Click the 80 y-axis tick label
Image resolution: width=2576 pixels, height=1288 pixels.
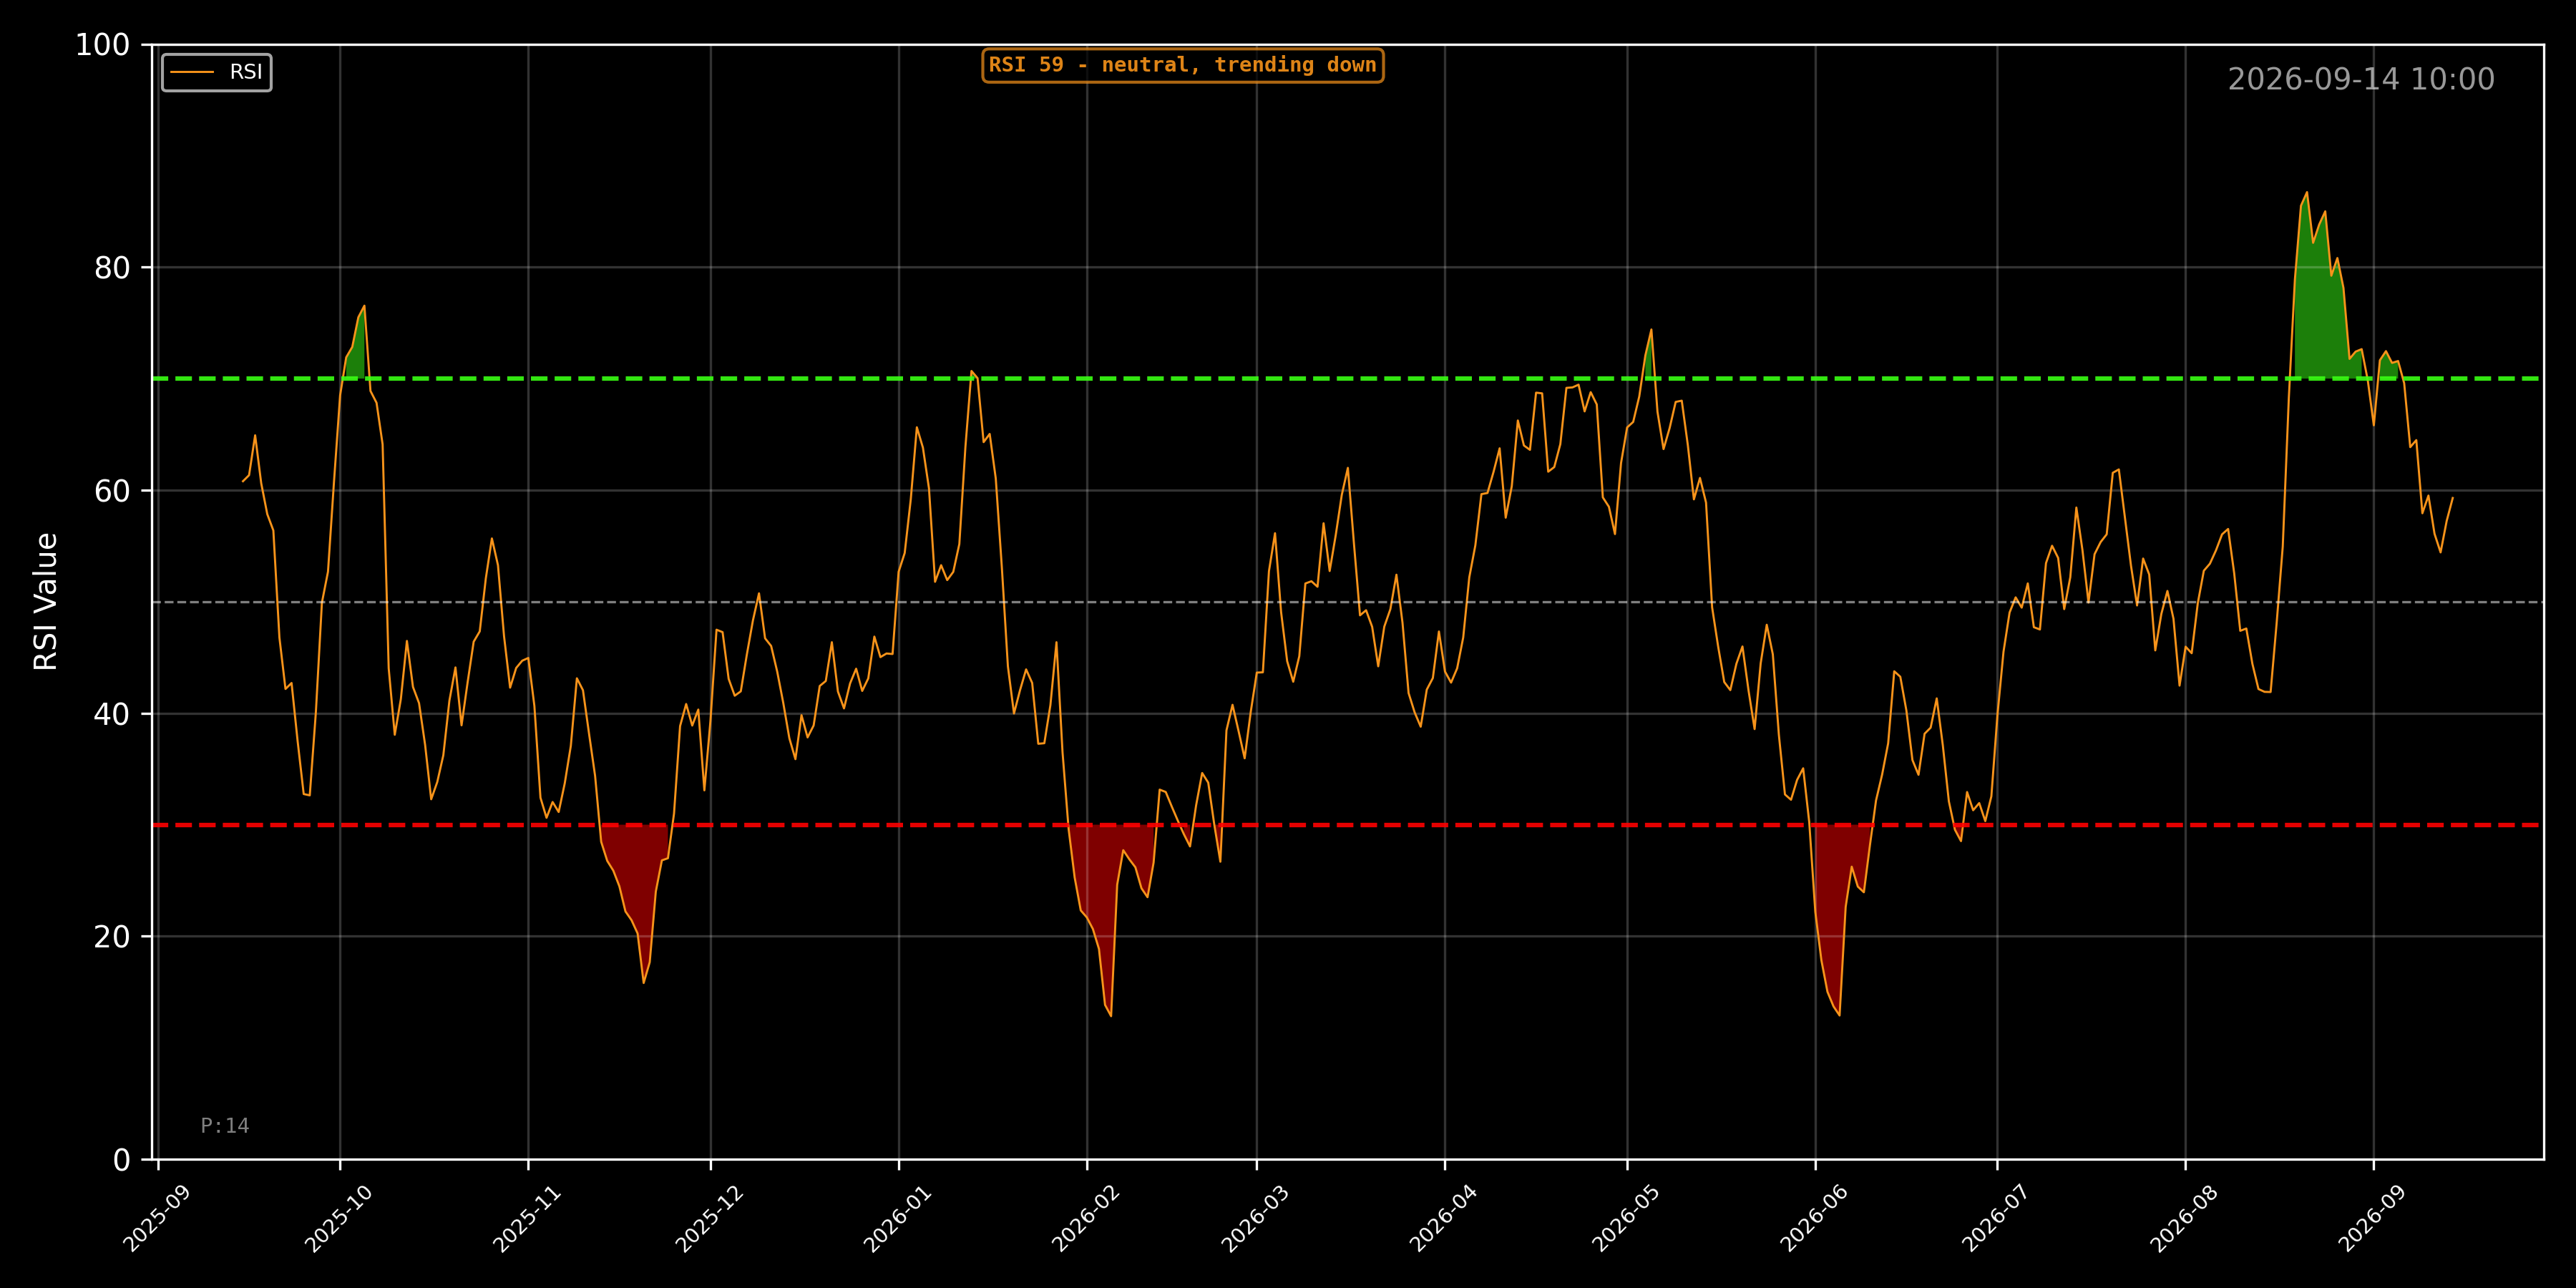point(112,268)
